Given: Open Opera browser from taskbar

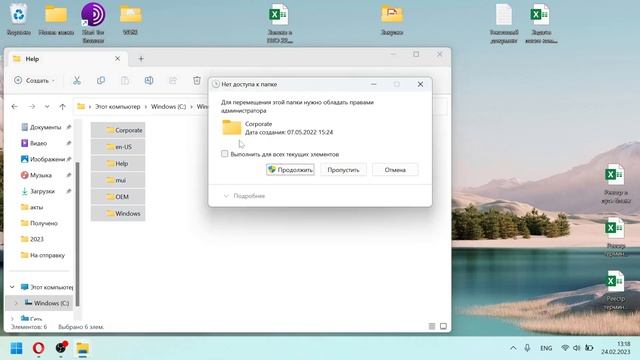Looking at the screenshot, I should pos(38,348).
